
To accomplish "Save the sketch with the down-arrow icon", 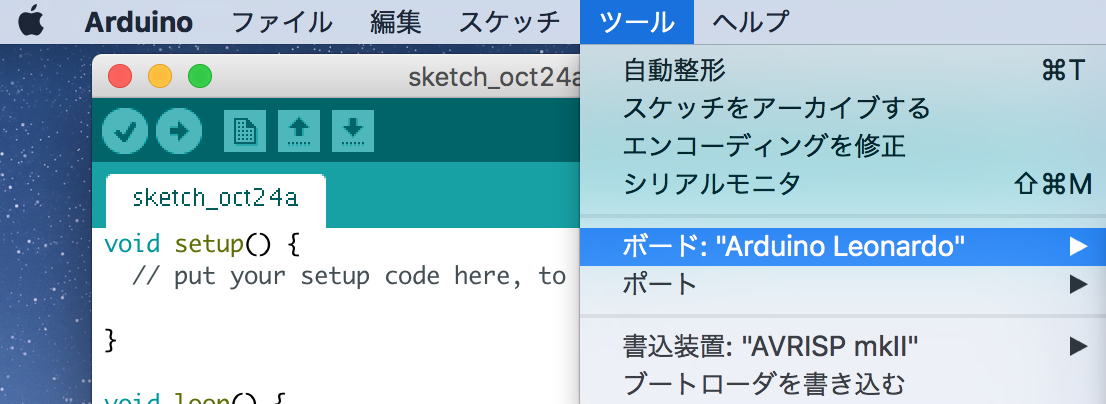I will [353, 131].
